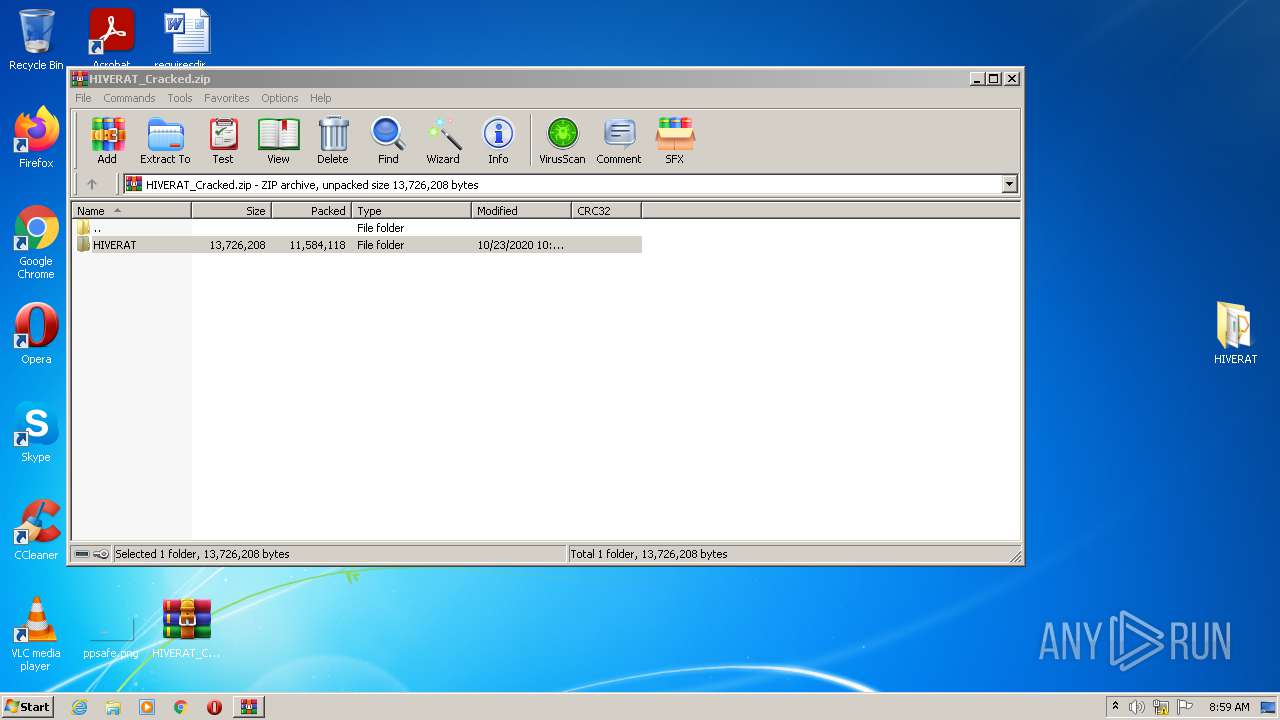Screen dimensions: 1280x720
Task: Click the taskbar clock showing 8:59 AM
Action: (1229, 707)
